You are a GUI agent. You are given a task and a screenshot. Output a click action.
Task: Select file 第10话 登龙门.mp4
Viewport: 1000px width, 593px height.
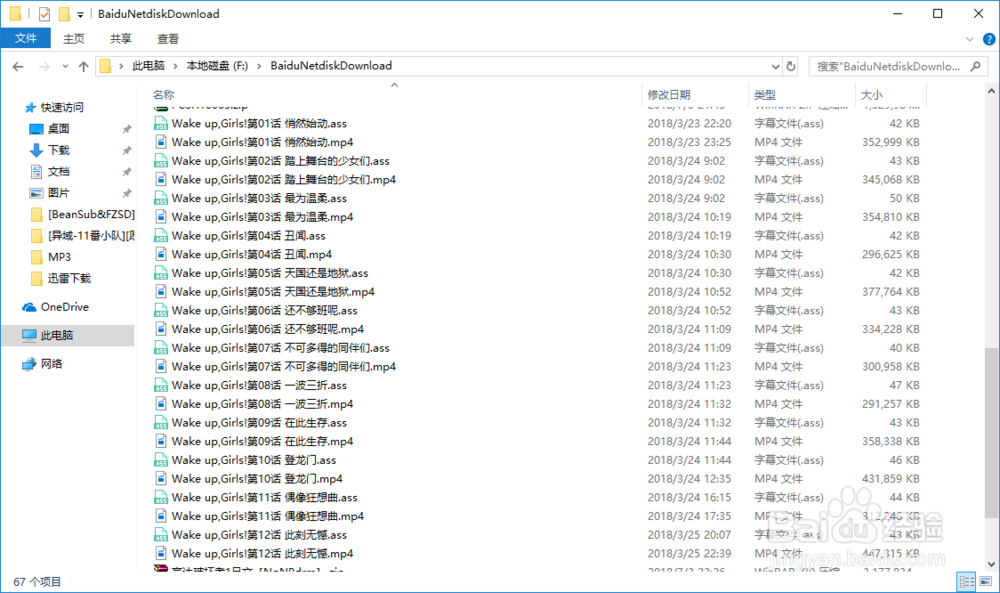click(x=257, y=479)
